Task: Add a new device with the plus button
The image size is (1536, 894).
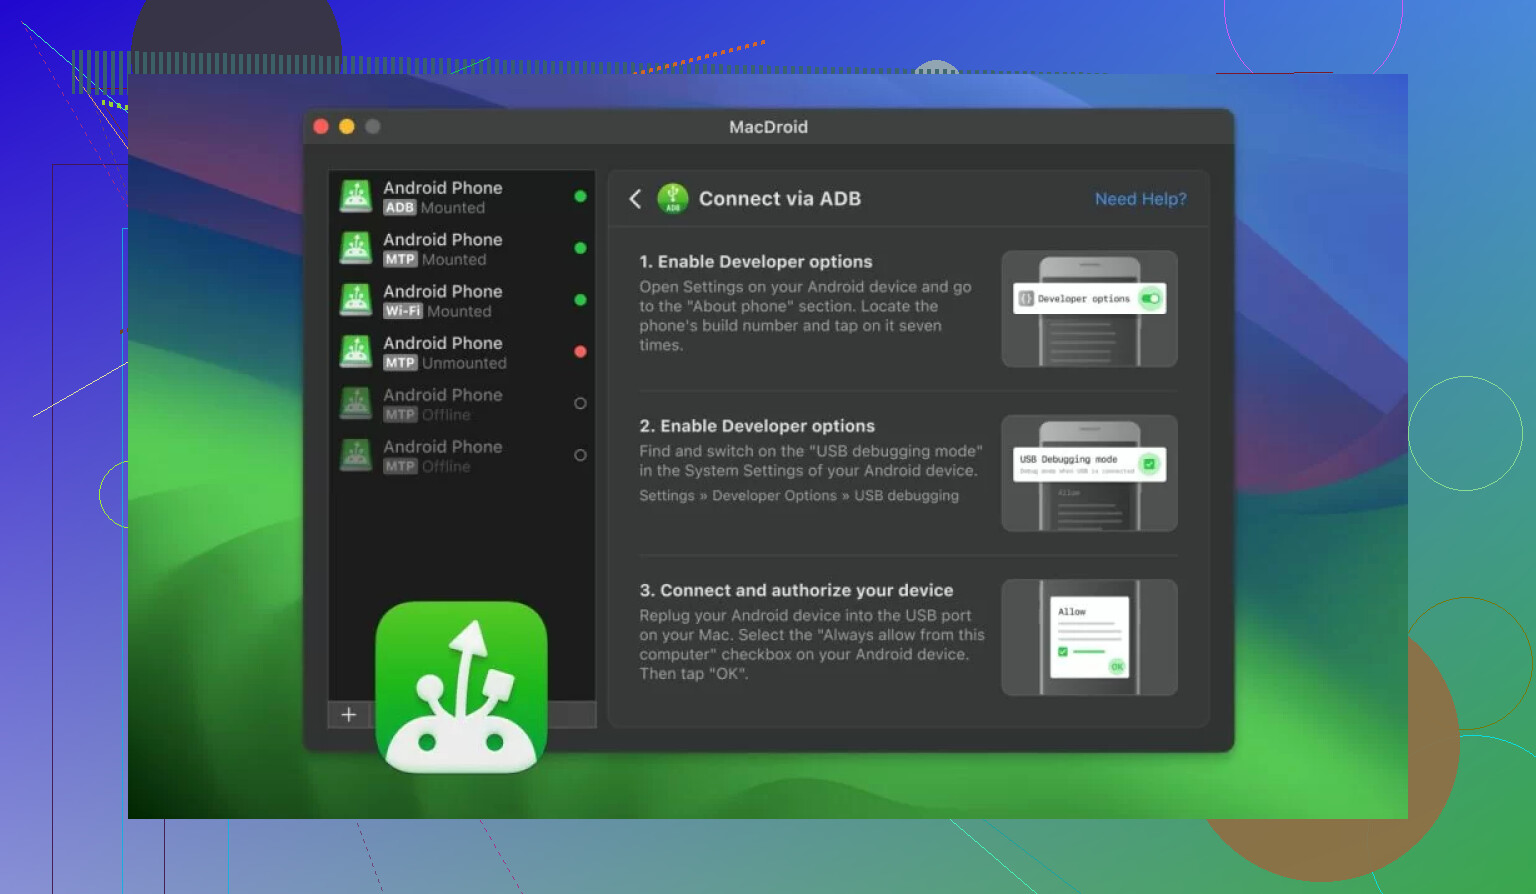Action: coord(349,714)
